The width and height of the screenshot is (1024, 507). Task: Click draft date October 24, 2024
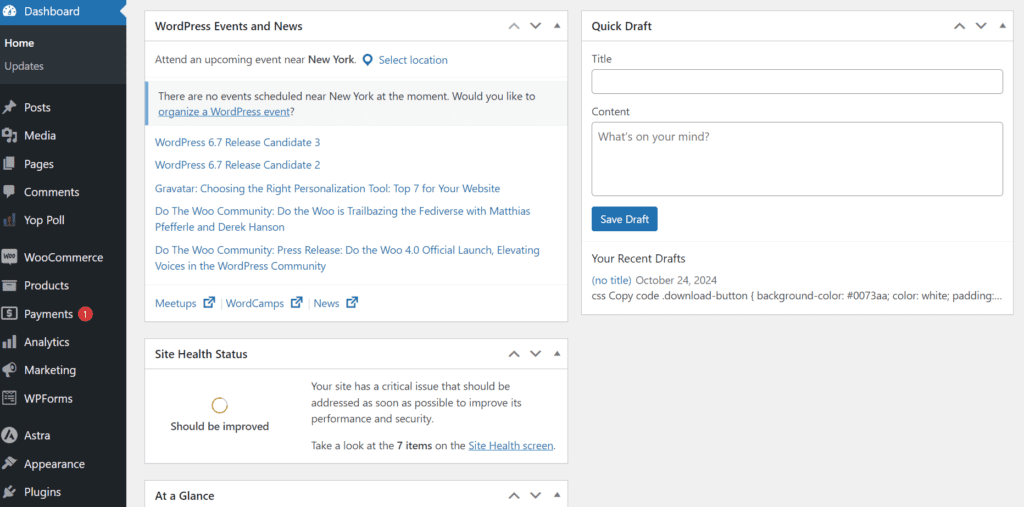click(x=677, y=280)
